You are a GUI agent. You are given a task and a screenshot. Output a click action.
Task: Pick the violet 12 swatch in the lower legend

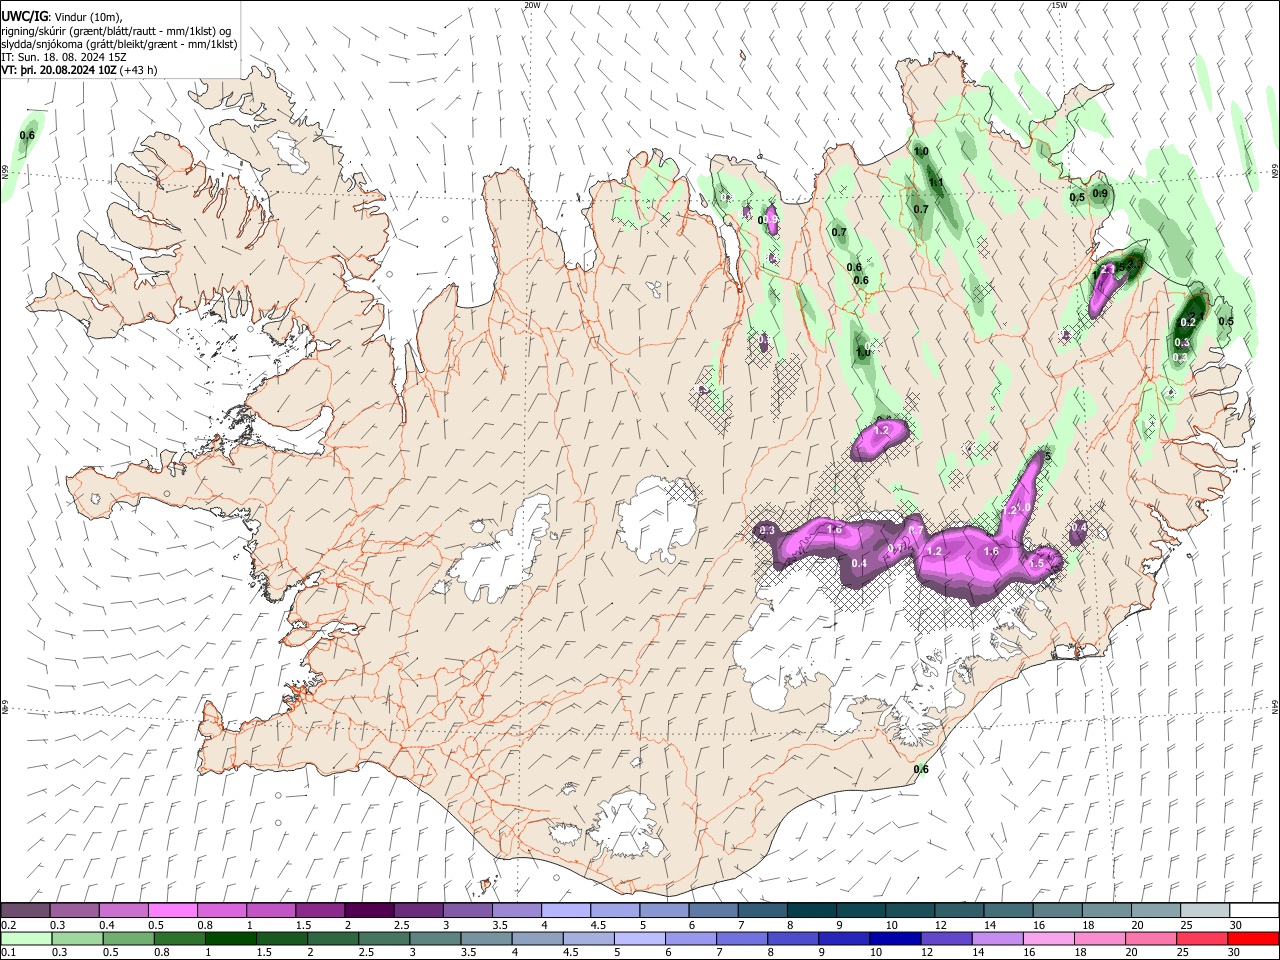[945, 938]
